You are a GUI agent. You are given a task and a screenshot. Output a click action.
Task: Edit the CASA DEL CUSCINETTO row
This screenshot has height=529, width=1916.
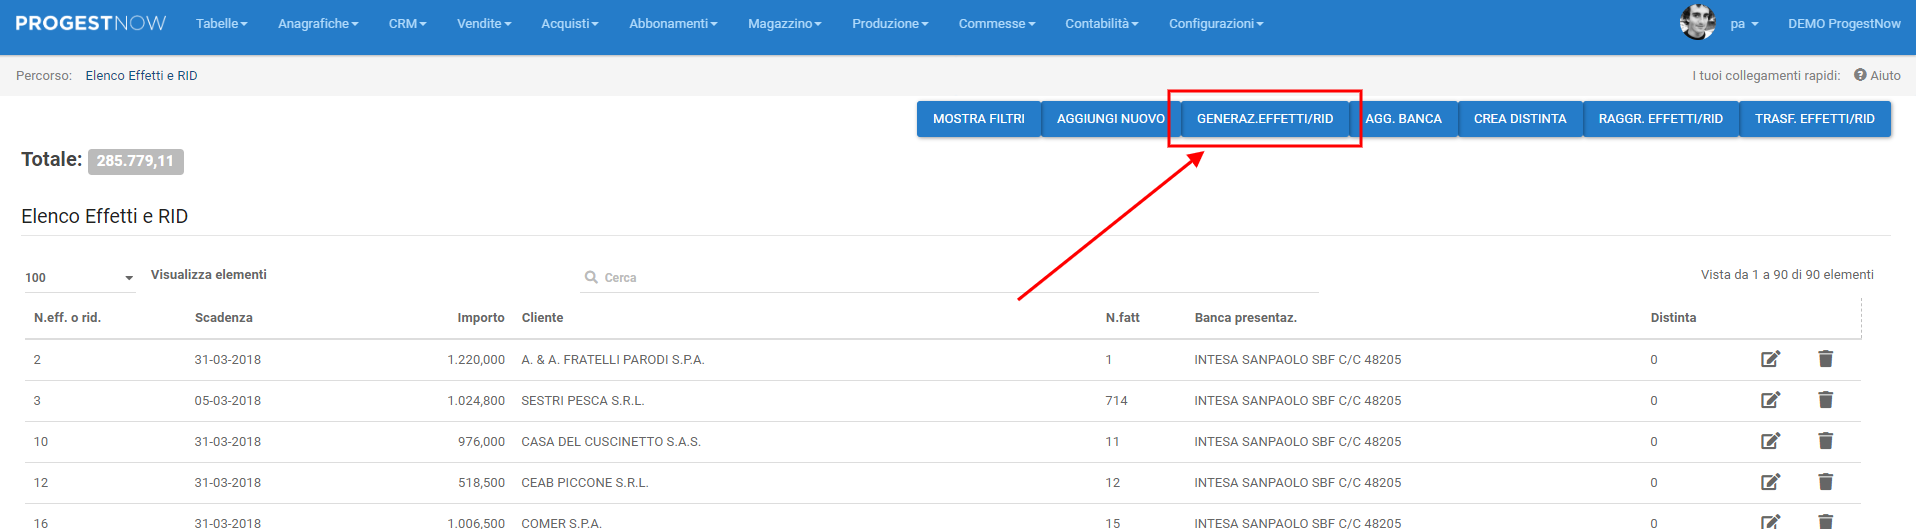pyautogui.click(x=1770, y=441)
